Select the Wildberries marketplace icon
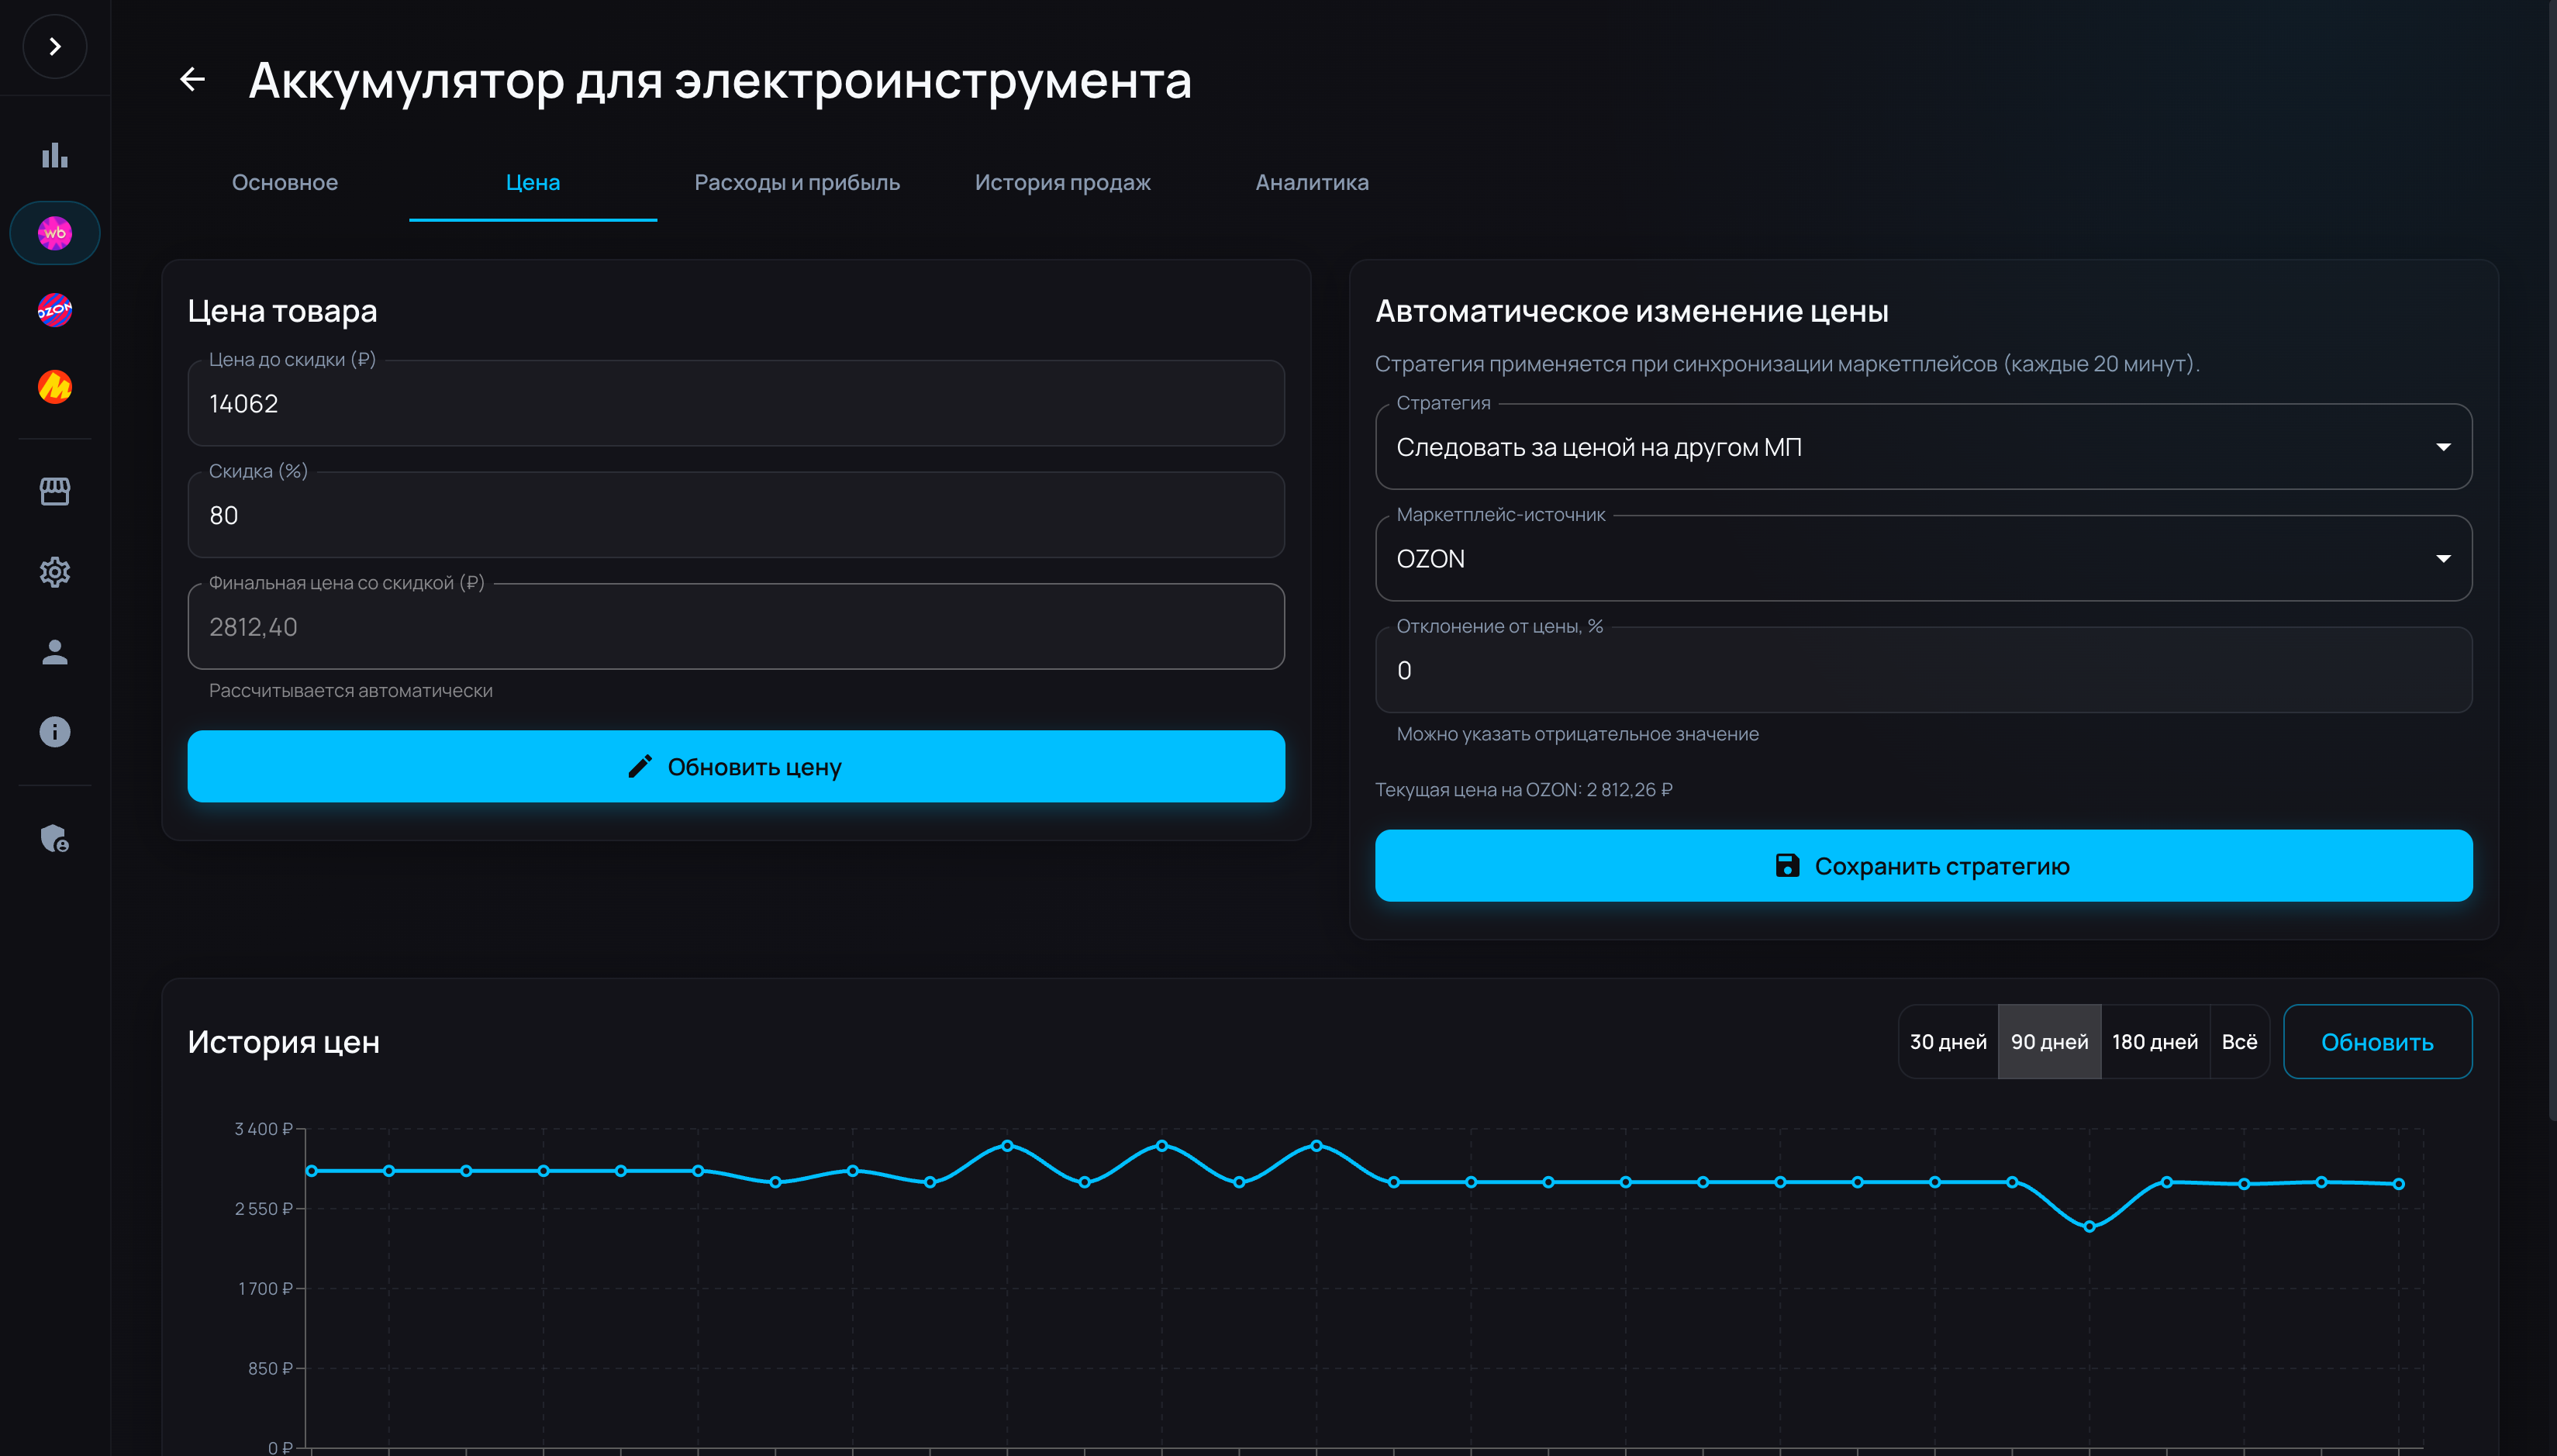The image size is (2557, 1456). point(55,232)
